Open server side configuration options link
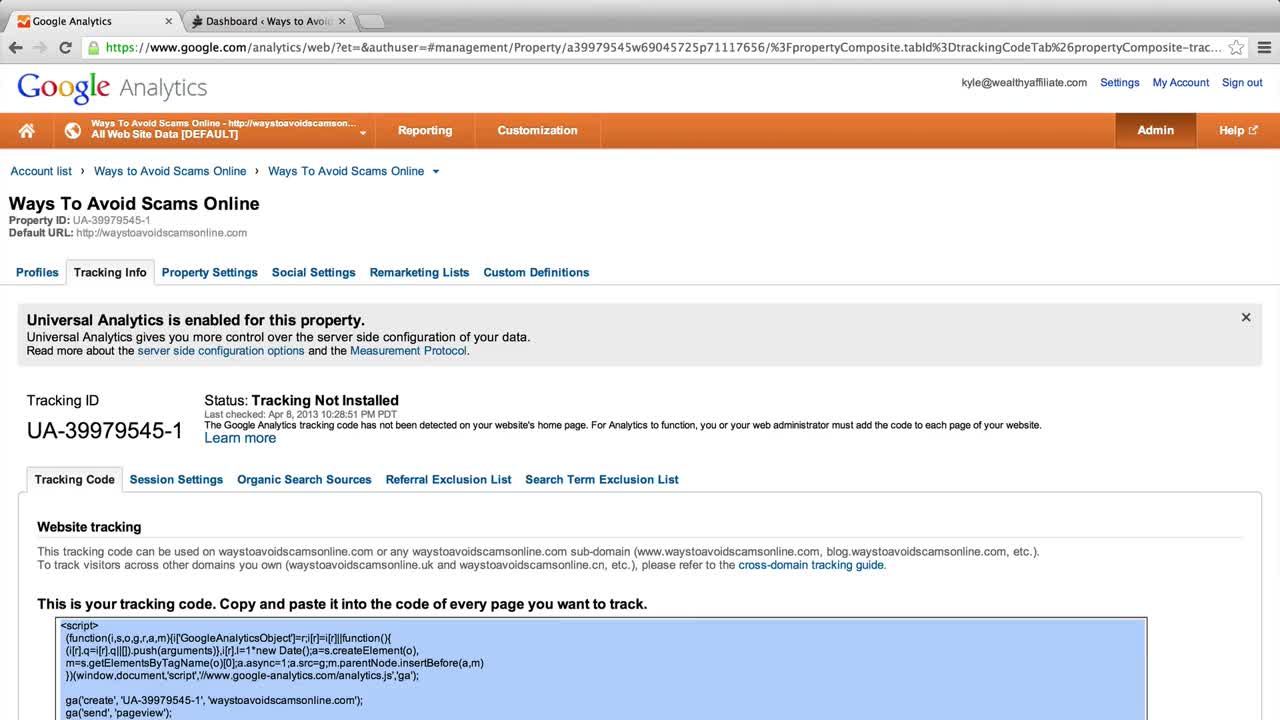 (x=221, y=351)
